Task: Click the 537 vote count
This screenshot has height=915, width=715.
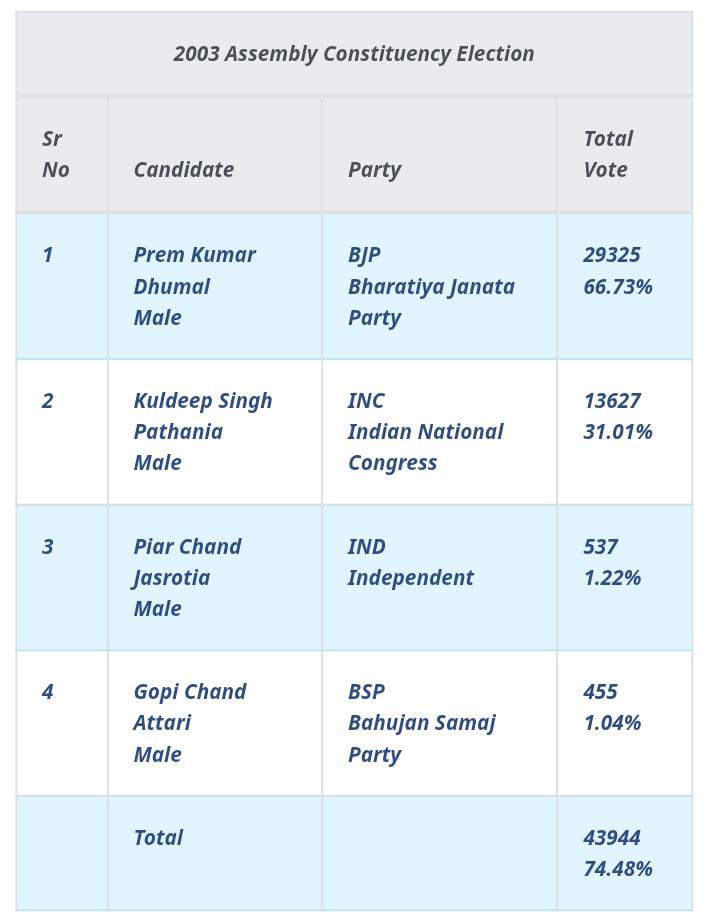Action: [600, 547]
